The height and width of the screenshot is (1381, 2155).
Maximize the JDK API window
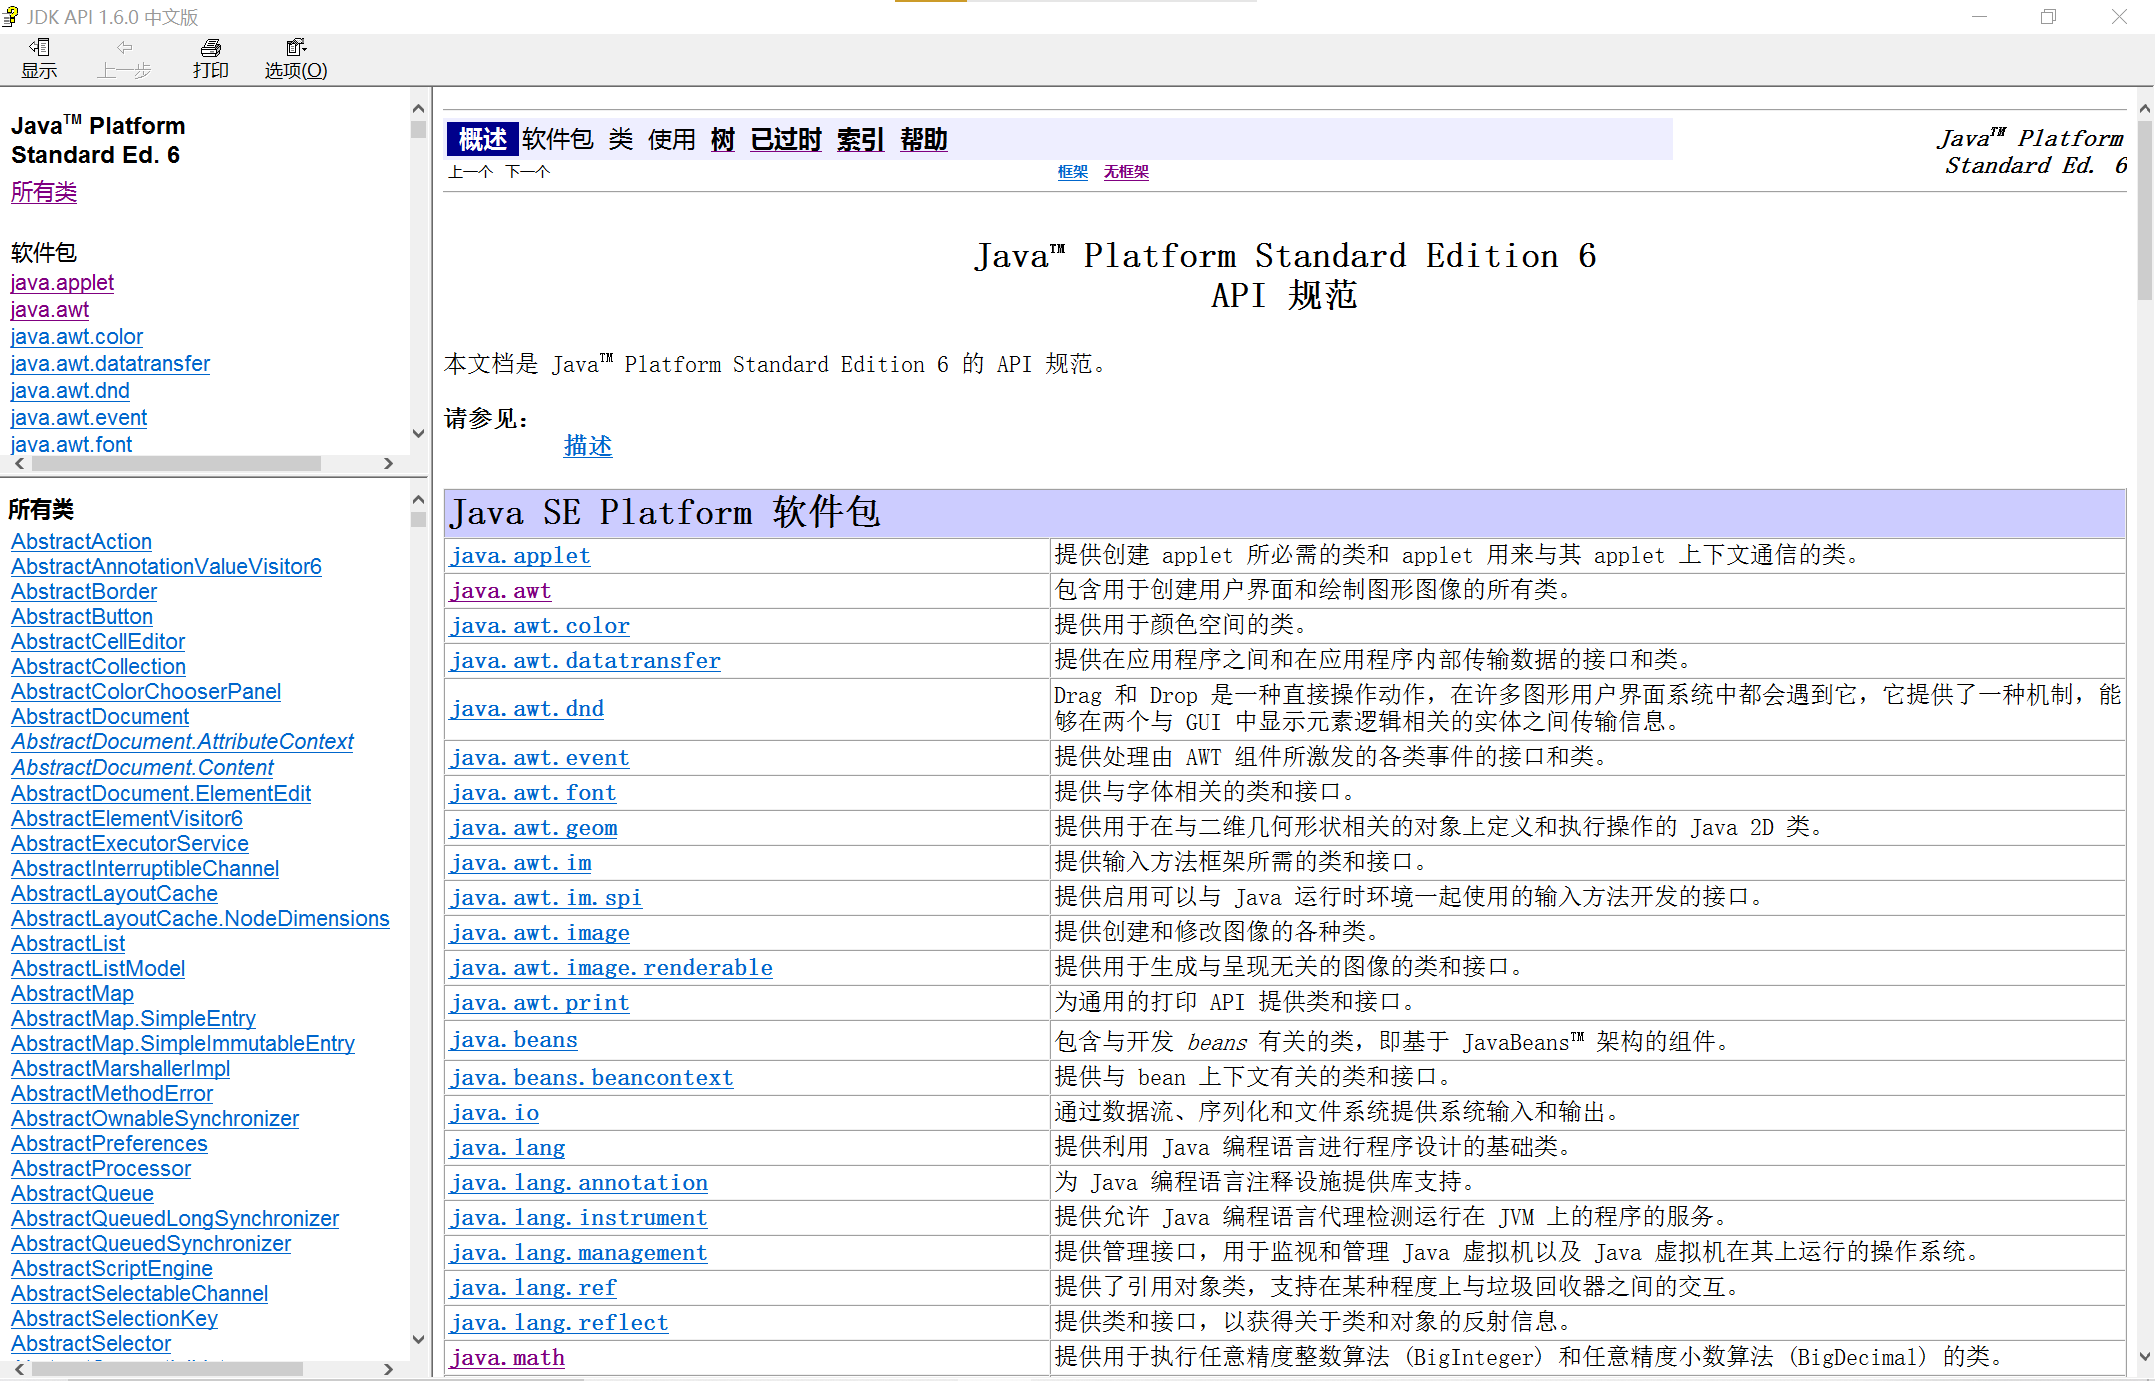tap(2048, 16)
